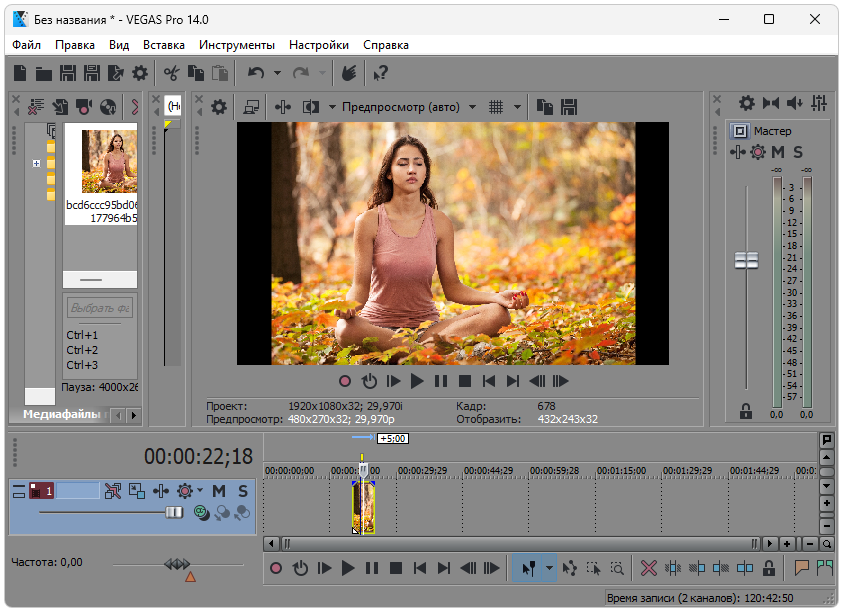Open Track Motion on video track 1
The width and height of the screenshot is (843, 612).
pos(136,491)
